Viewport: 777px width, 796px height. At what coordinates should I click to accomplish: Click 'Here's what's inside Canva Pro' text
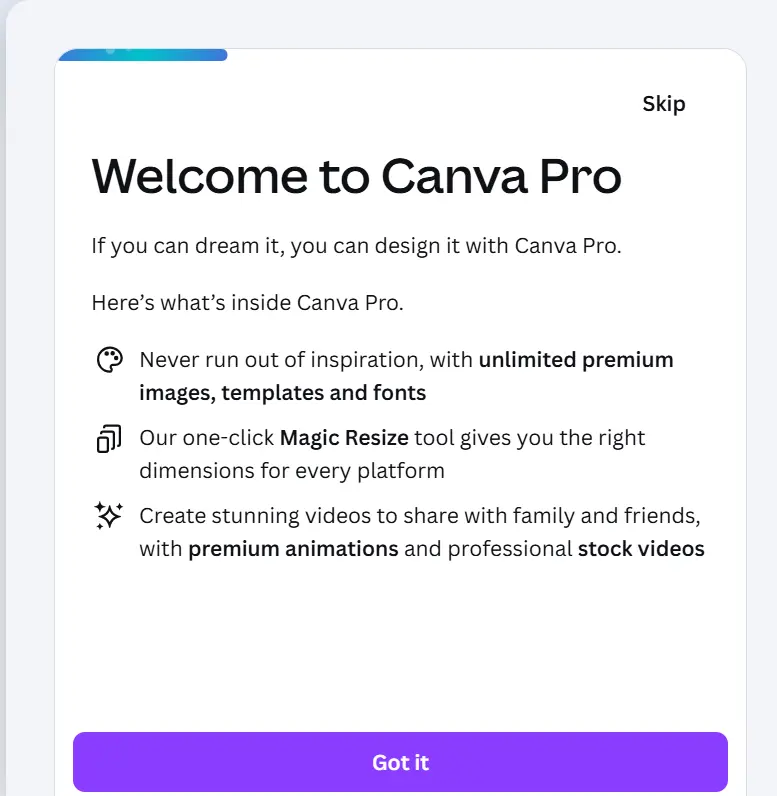pos(248,303)
